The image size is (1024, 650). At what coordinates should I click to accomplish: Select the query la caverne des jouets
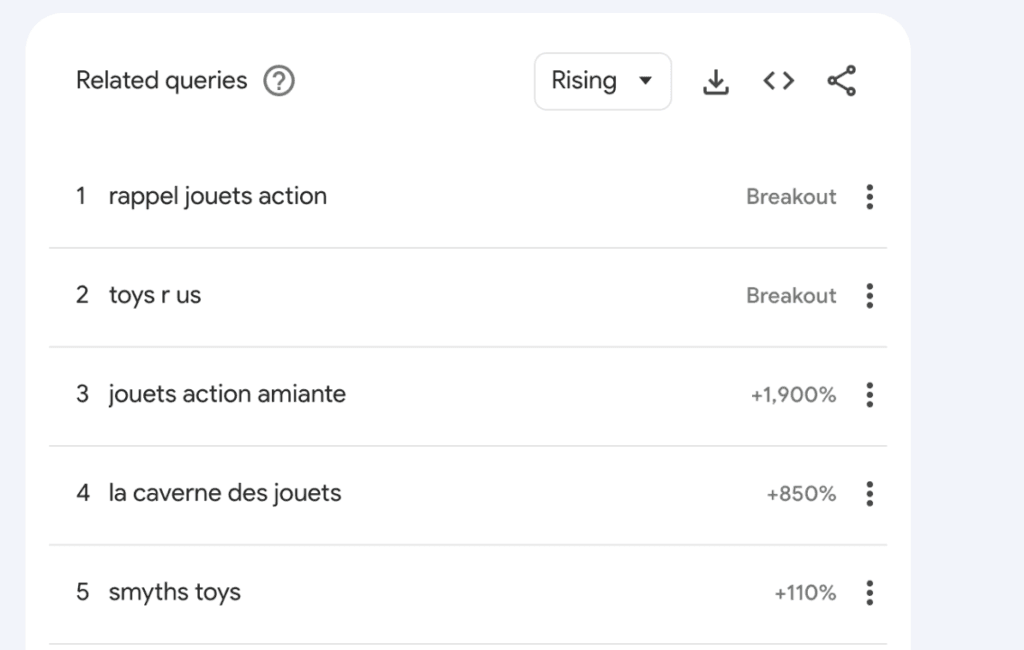pyautogui.click(x=225, y=493)
